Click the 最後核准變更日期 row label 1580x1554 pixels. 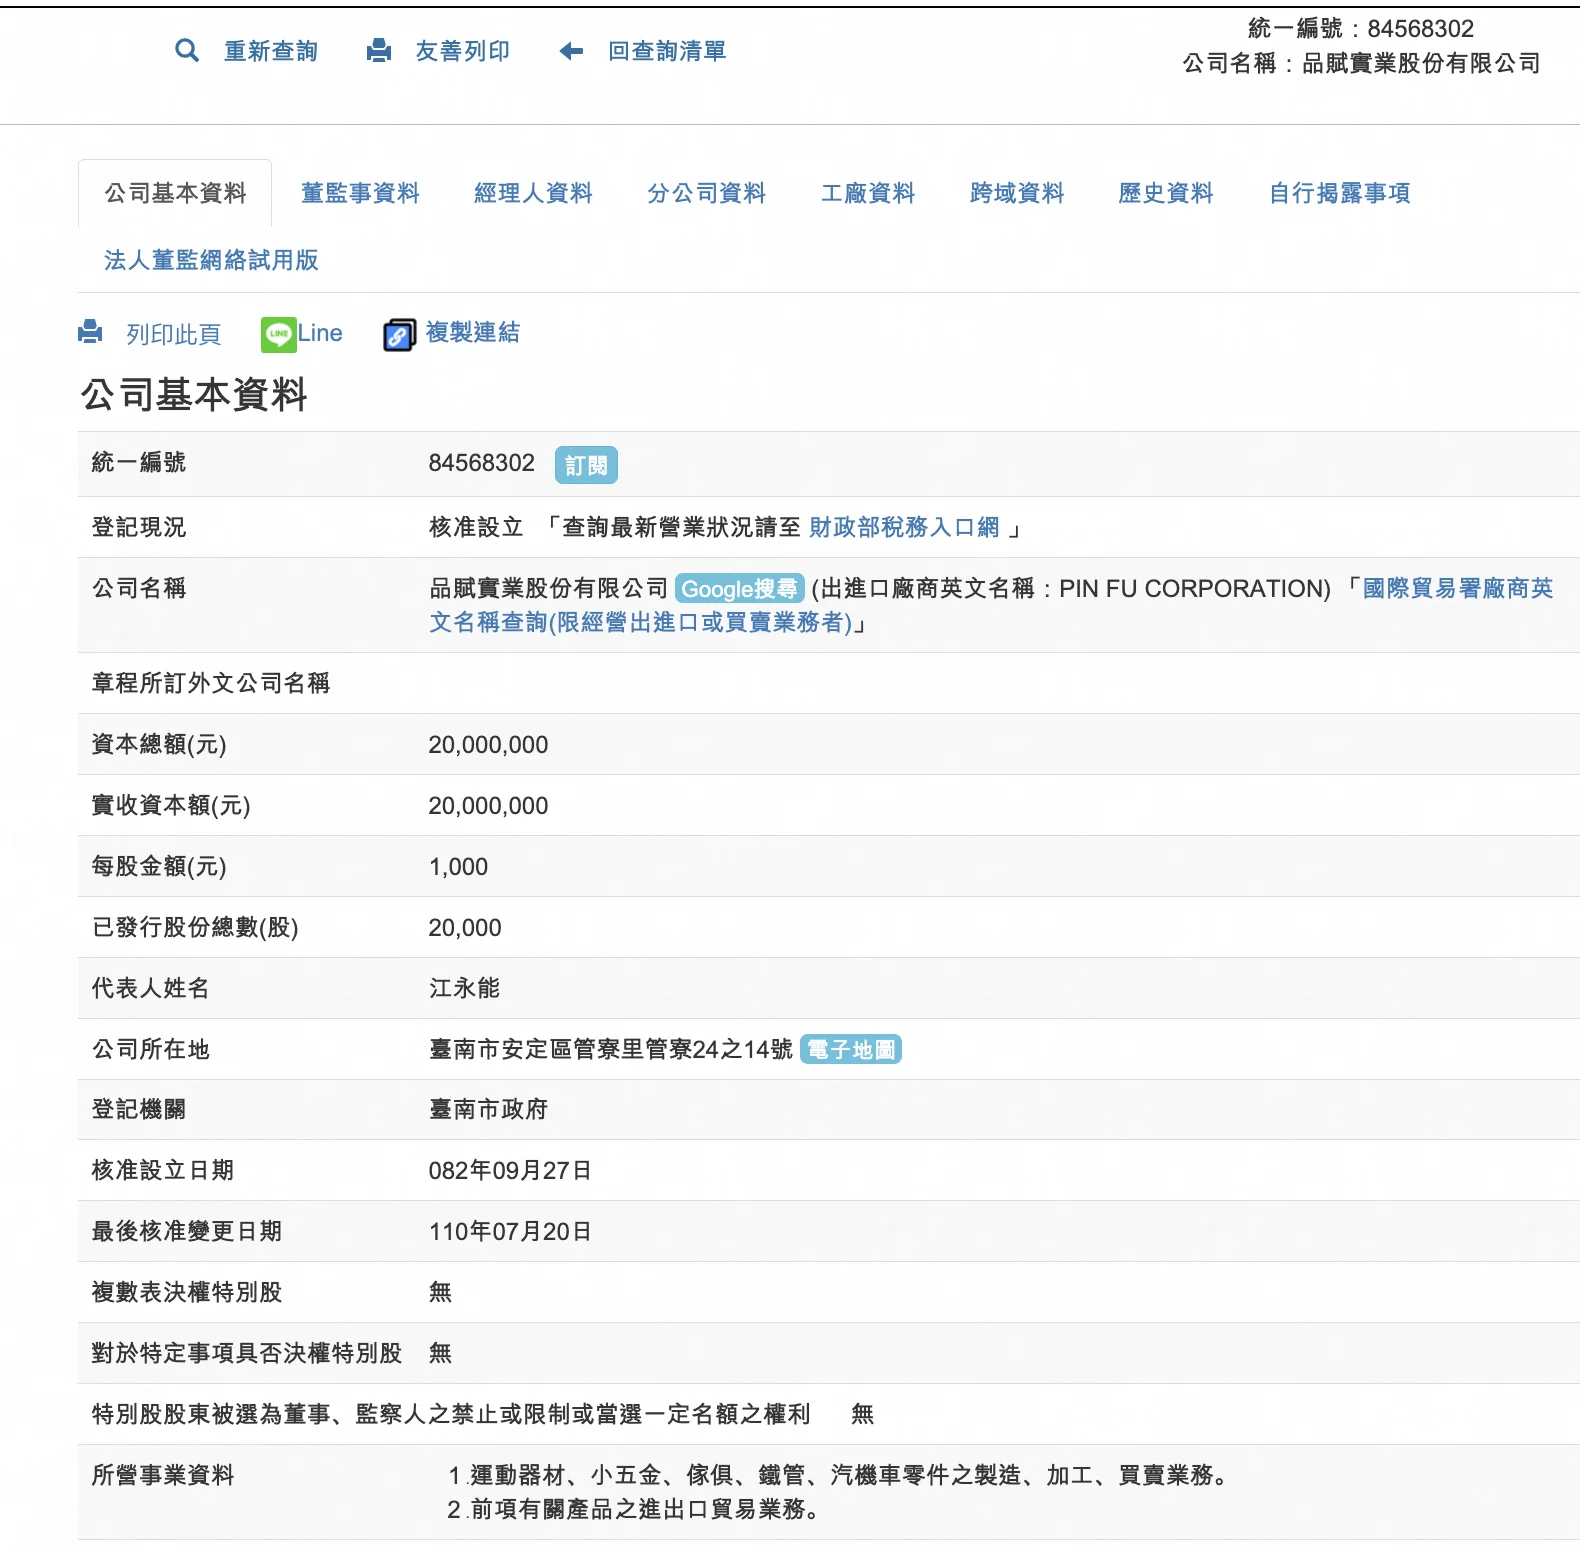[x=187, y=1231]
